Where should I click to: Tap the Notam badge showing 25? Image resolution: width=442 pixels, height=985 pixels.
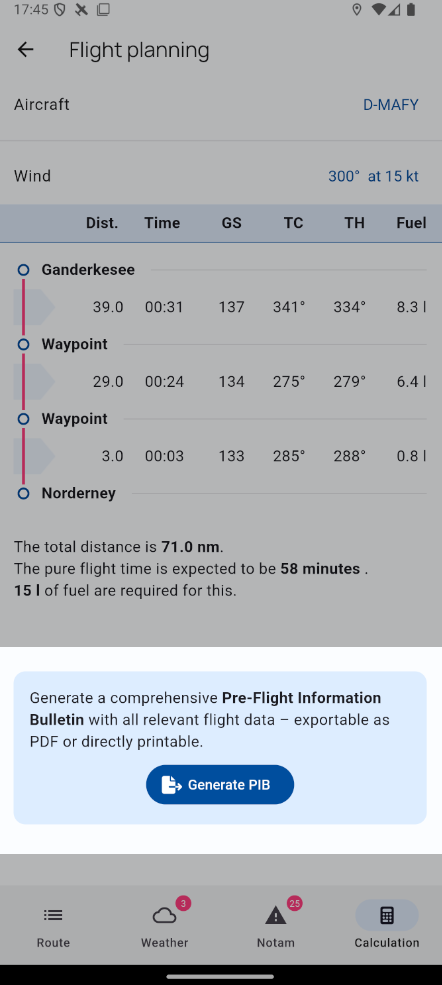(x=294, y=903)
